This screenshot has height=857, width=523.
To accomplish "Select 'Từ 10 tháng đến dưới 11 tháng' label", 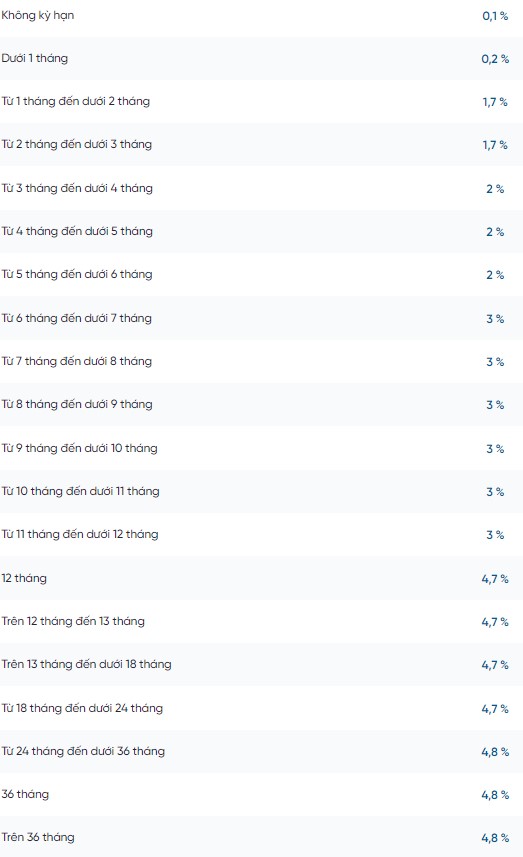I will pos(80,491).
